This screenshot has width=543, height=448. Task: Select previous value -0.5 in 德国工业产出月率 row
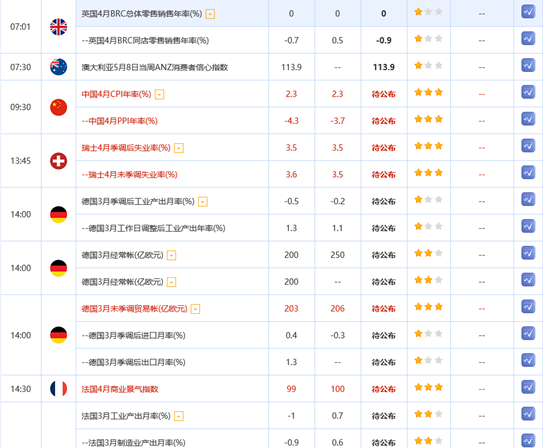(x=291, y=201)
